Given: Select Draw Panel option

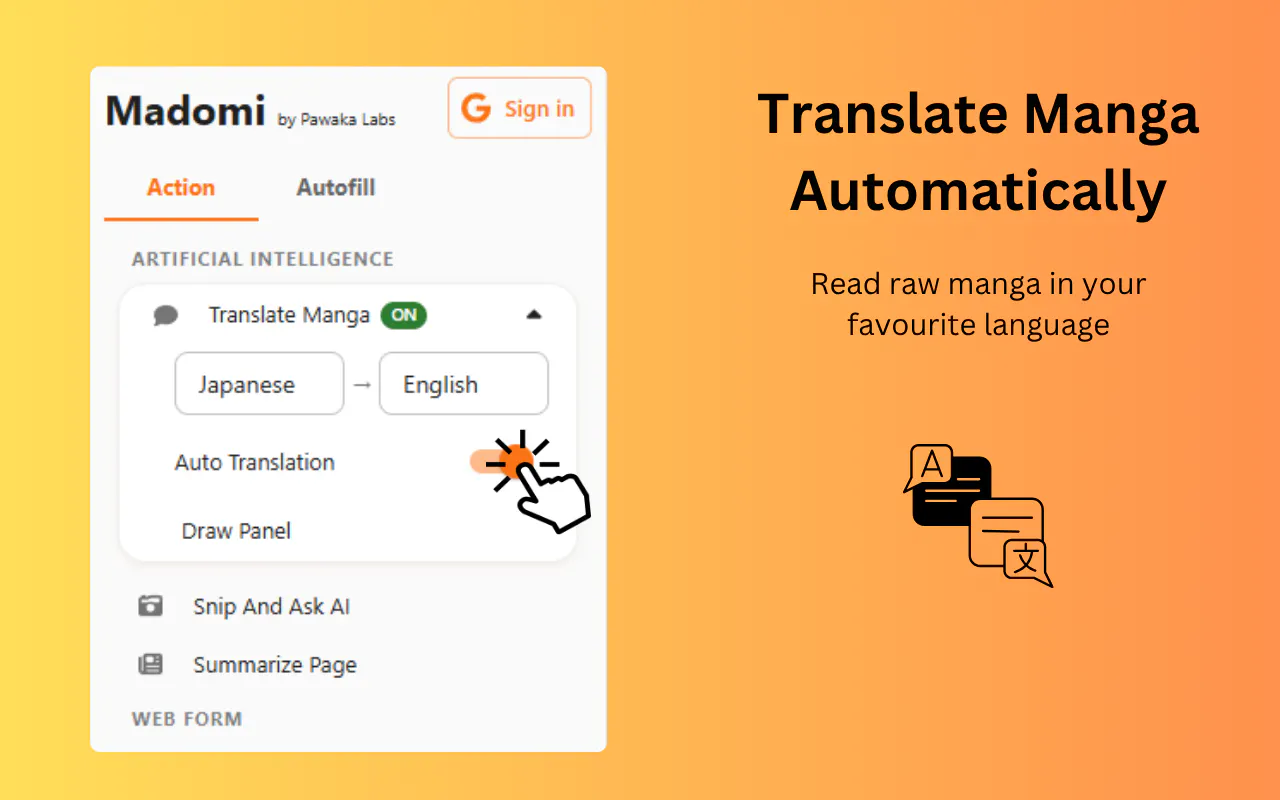Looking at the screenshot, I should pyautogui.click(x=236, y=531).
